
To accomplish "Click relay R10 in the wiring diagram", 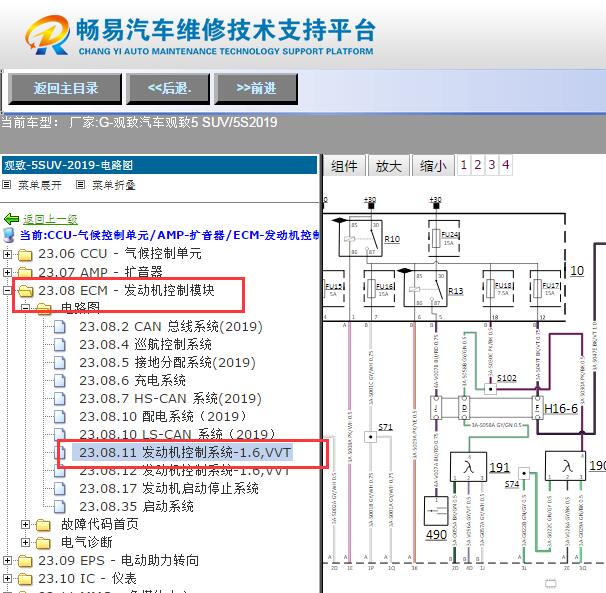I will tap(360, 238).
